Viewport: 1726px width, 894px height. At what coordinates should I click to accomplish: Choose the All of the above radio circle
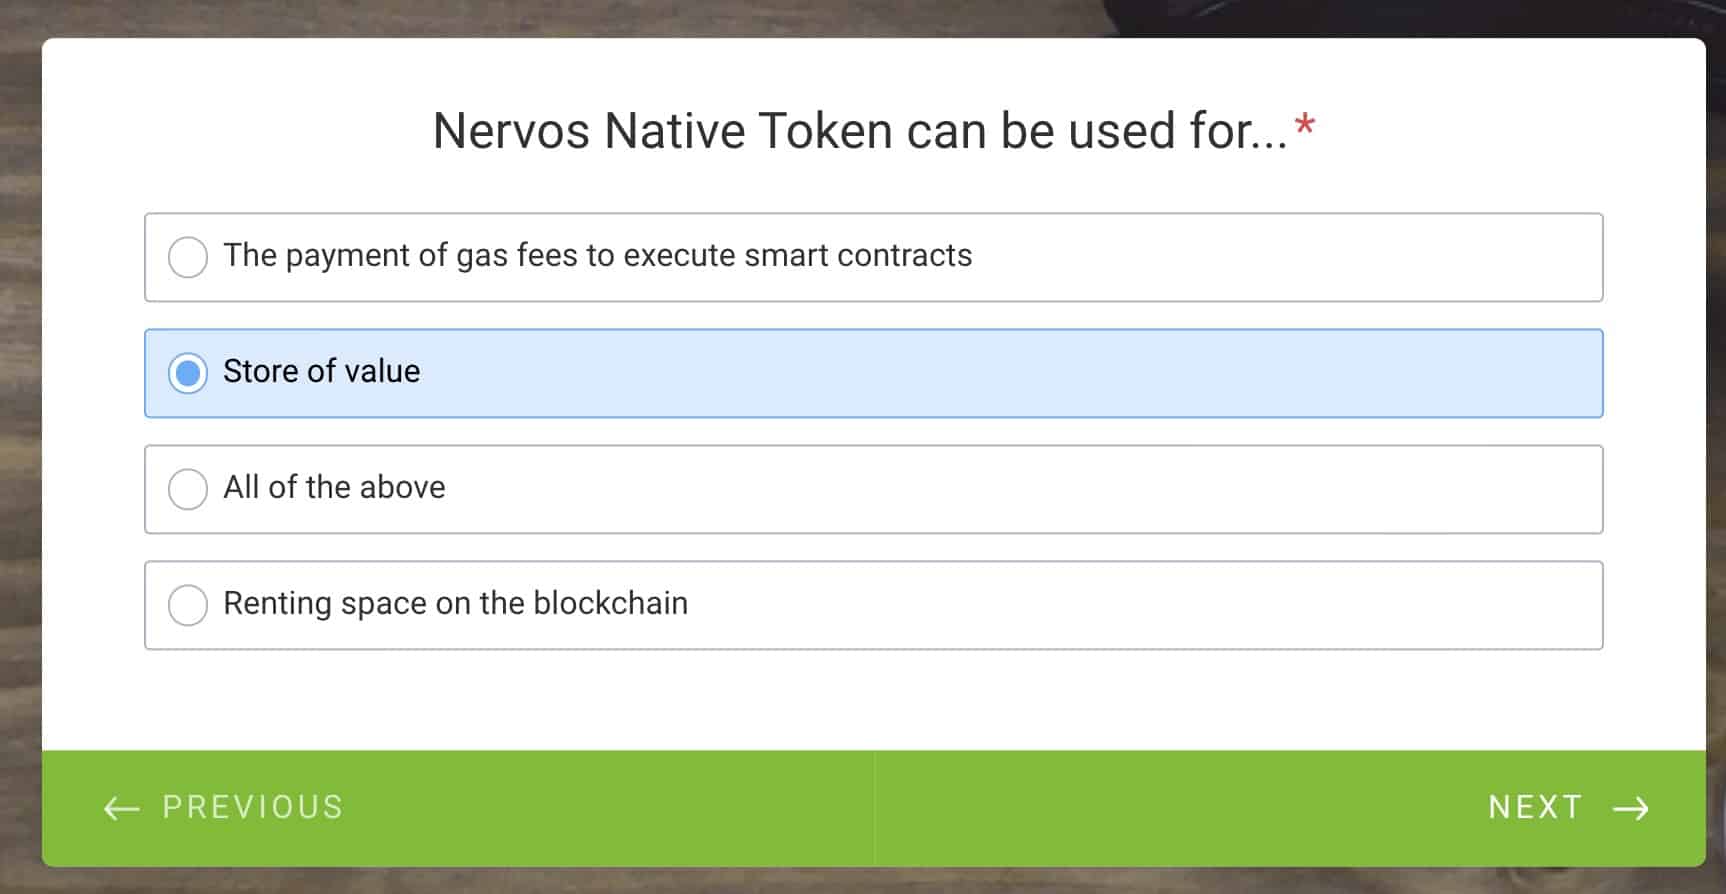point(188,489)
